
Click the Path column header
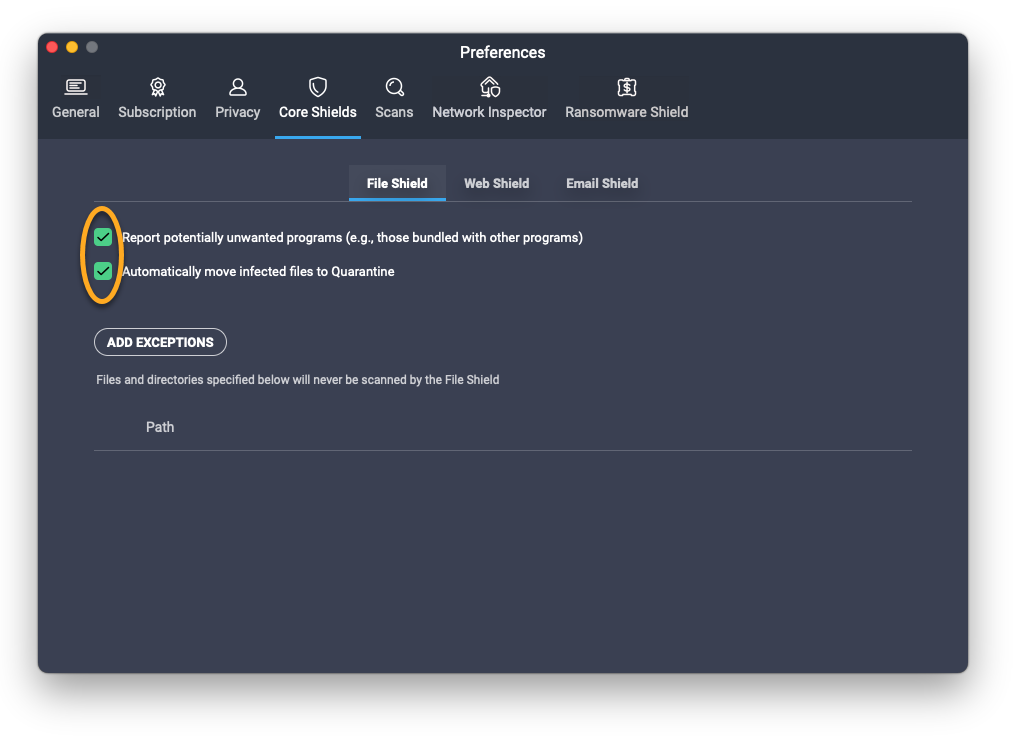[x=160, y=427]
